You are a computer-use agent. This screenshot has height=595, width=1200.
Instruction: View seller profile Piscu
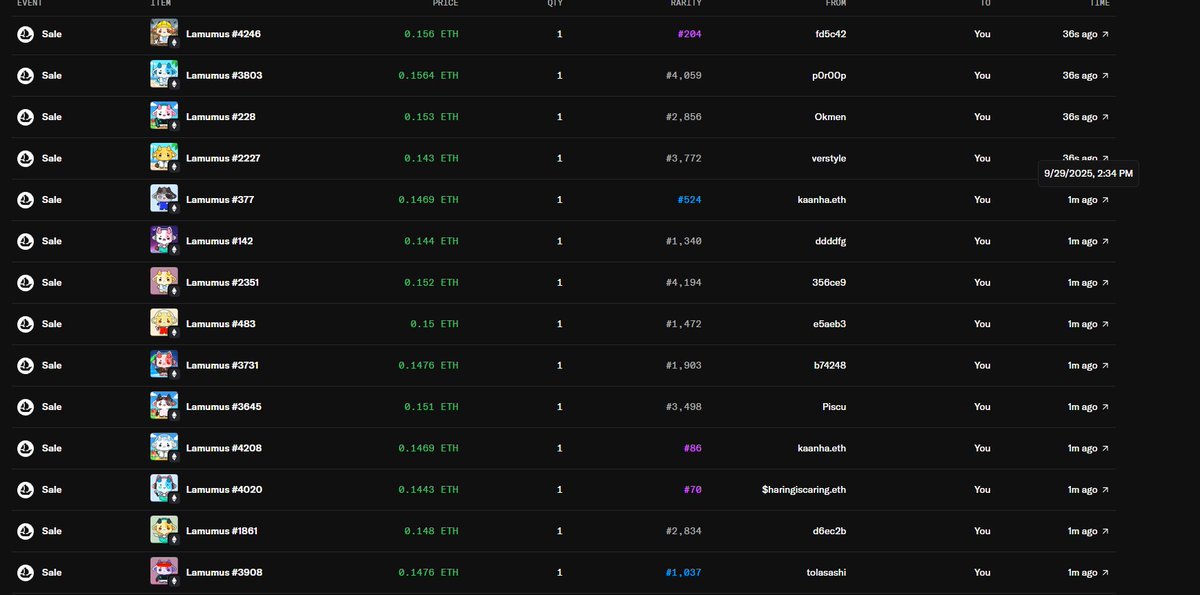(x=834, y=407)
